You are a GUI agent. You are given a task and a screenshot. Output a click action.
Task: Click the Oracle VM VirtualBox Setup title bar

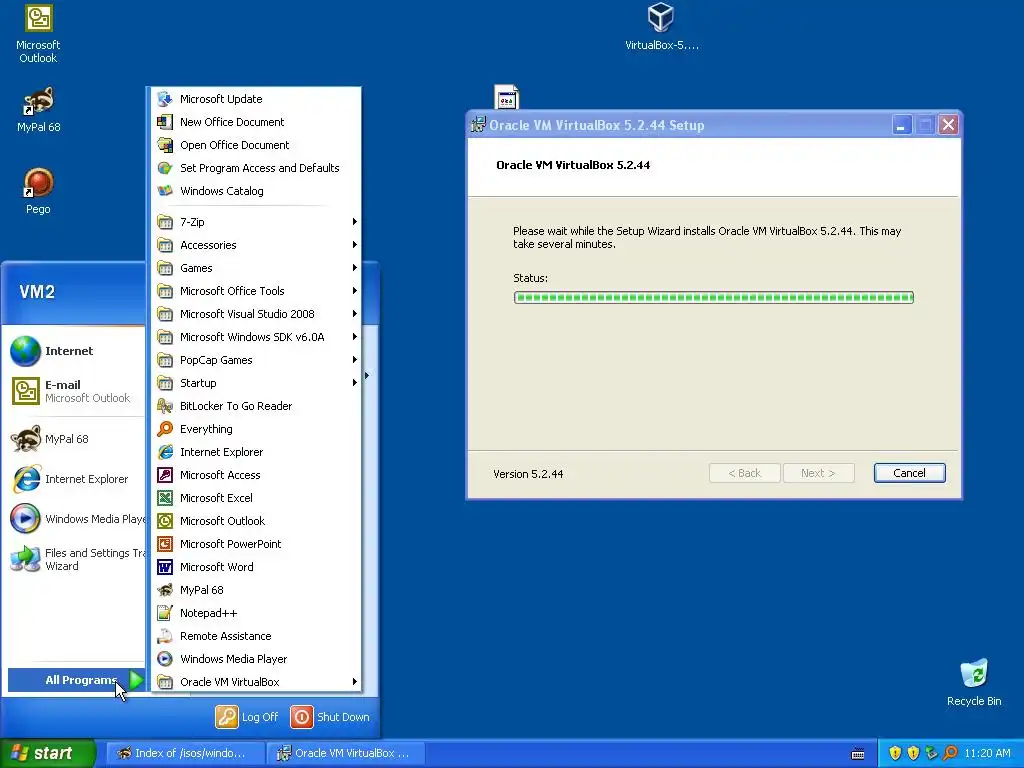(679, 125)
